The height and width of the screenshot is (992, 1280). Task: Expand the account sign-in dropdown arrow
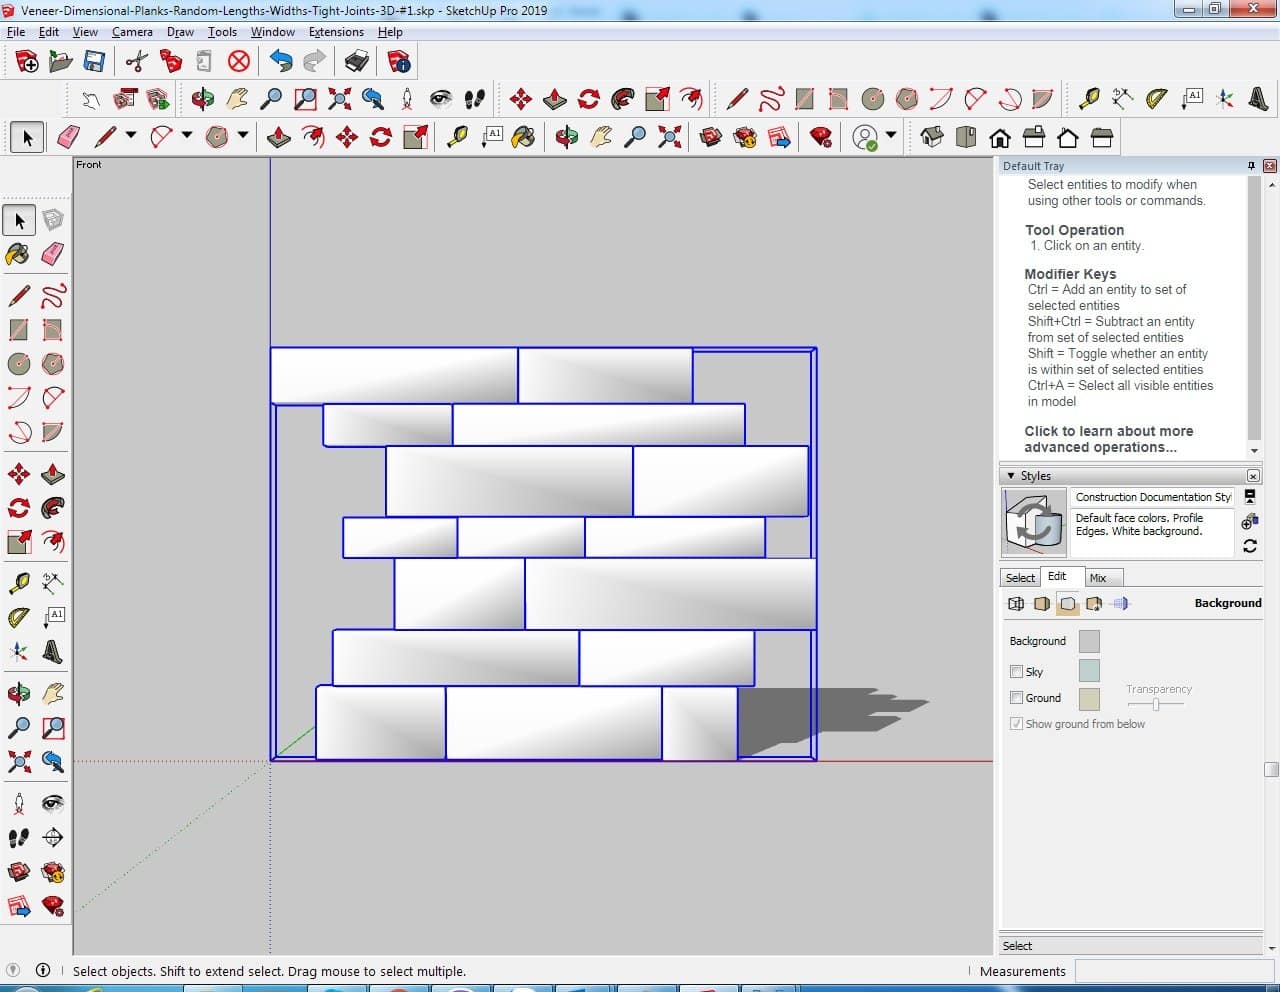[891, 135]
